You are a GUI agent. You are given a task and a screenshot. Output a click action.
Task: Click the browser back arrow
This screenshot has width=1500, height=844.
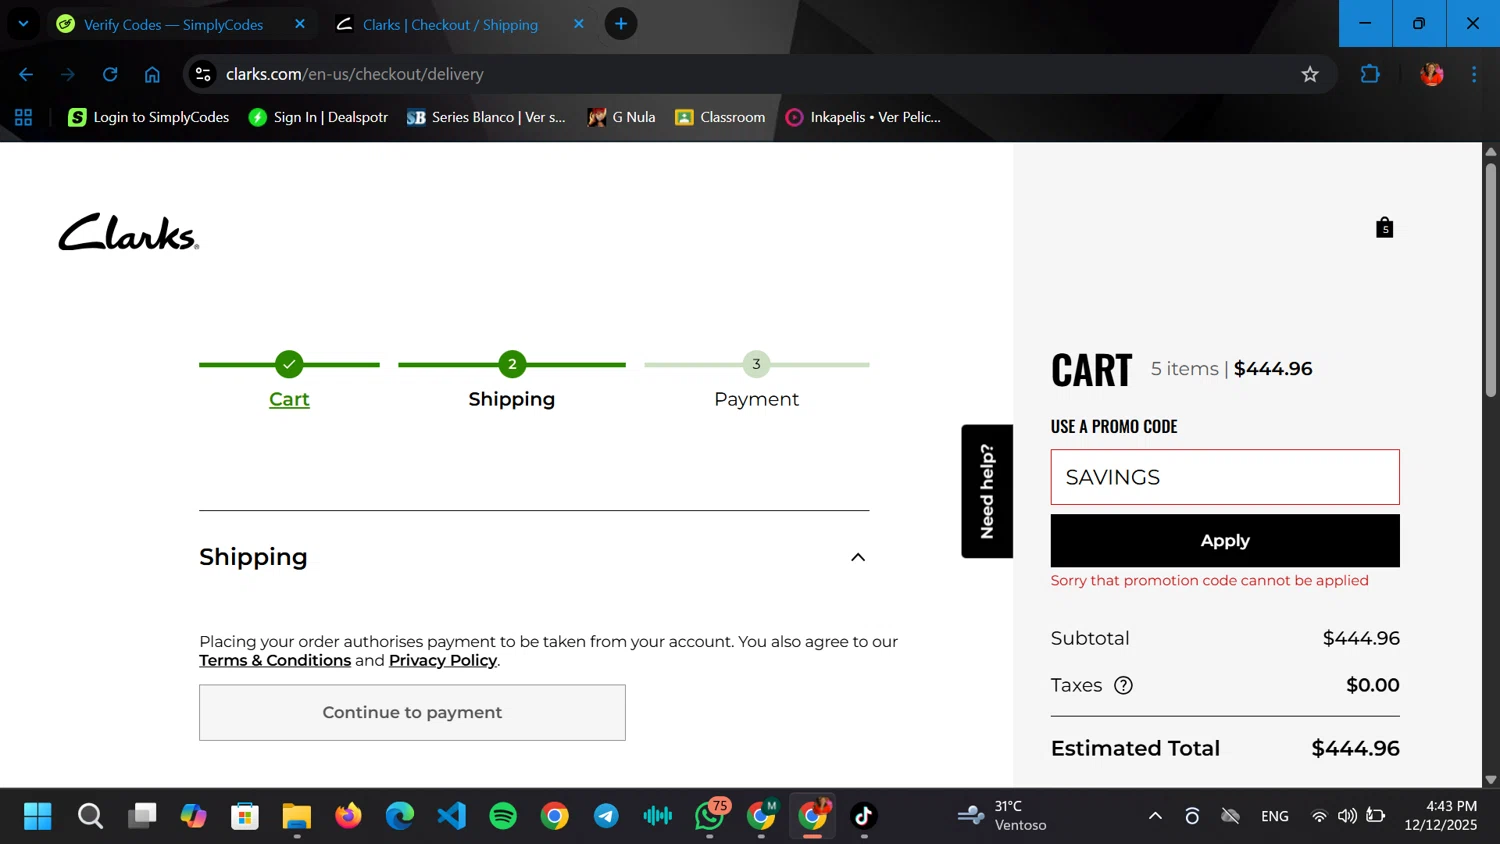(x=26, y=74)
